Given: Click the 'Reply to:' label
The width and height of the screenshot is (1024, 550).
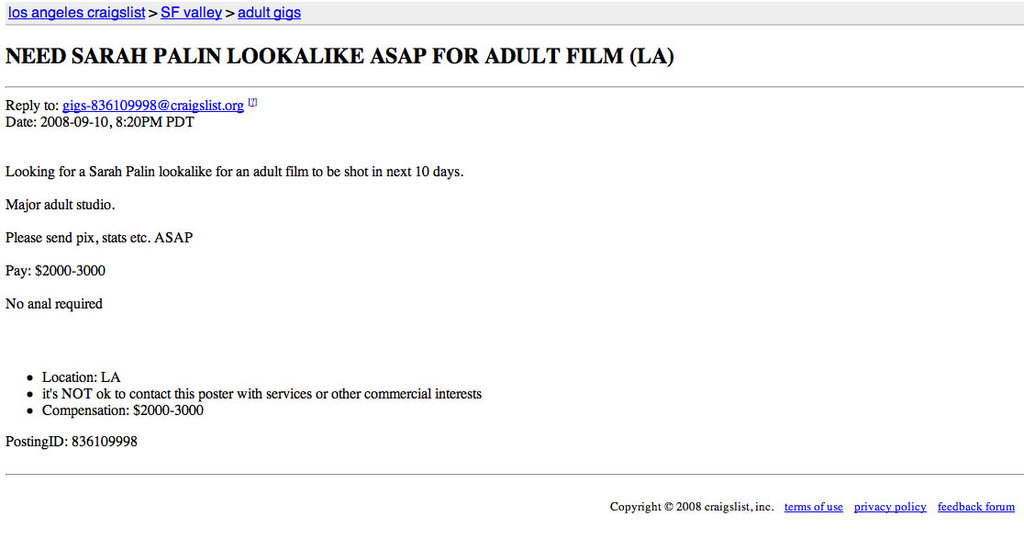Looking at the screenshot, I should point(31,106).
